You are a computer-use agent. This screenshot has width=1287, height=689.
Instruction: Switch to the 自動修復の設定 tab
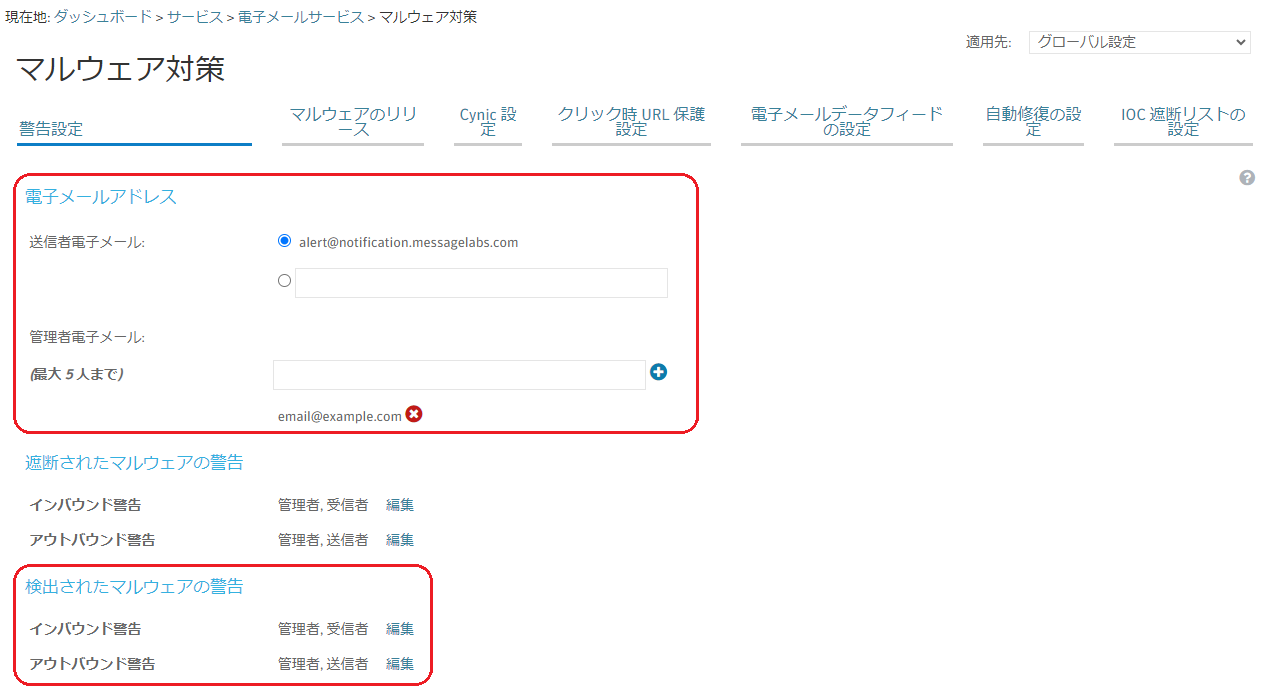(1033, 122)
